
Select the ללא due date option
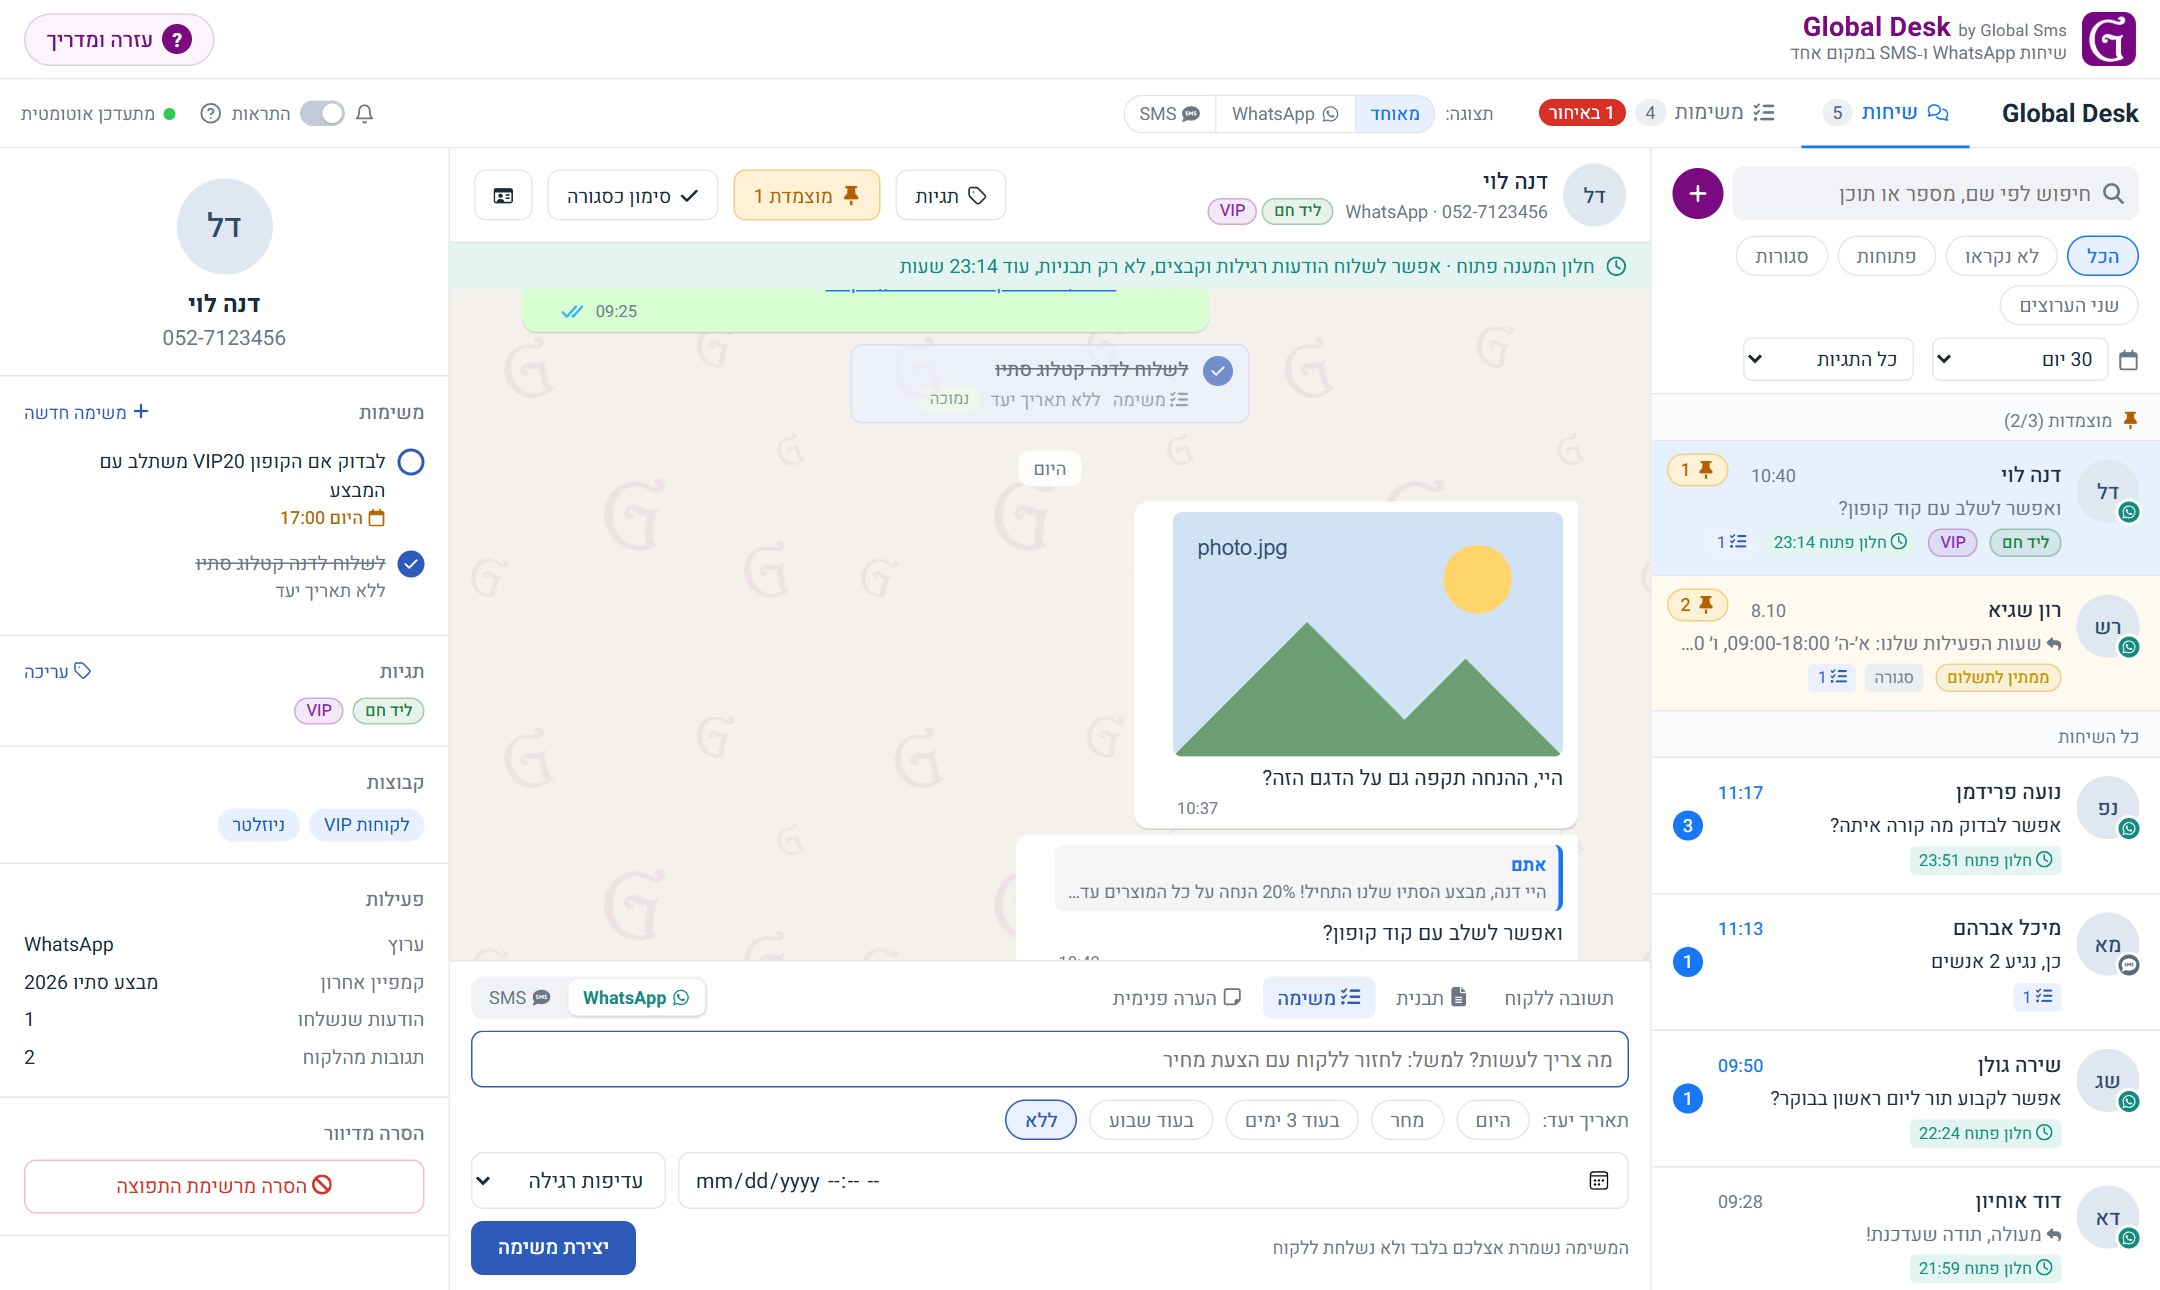click(1041, 1120)
